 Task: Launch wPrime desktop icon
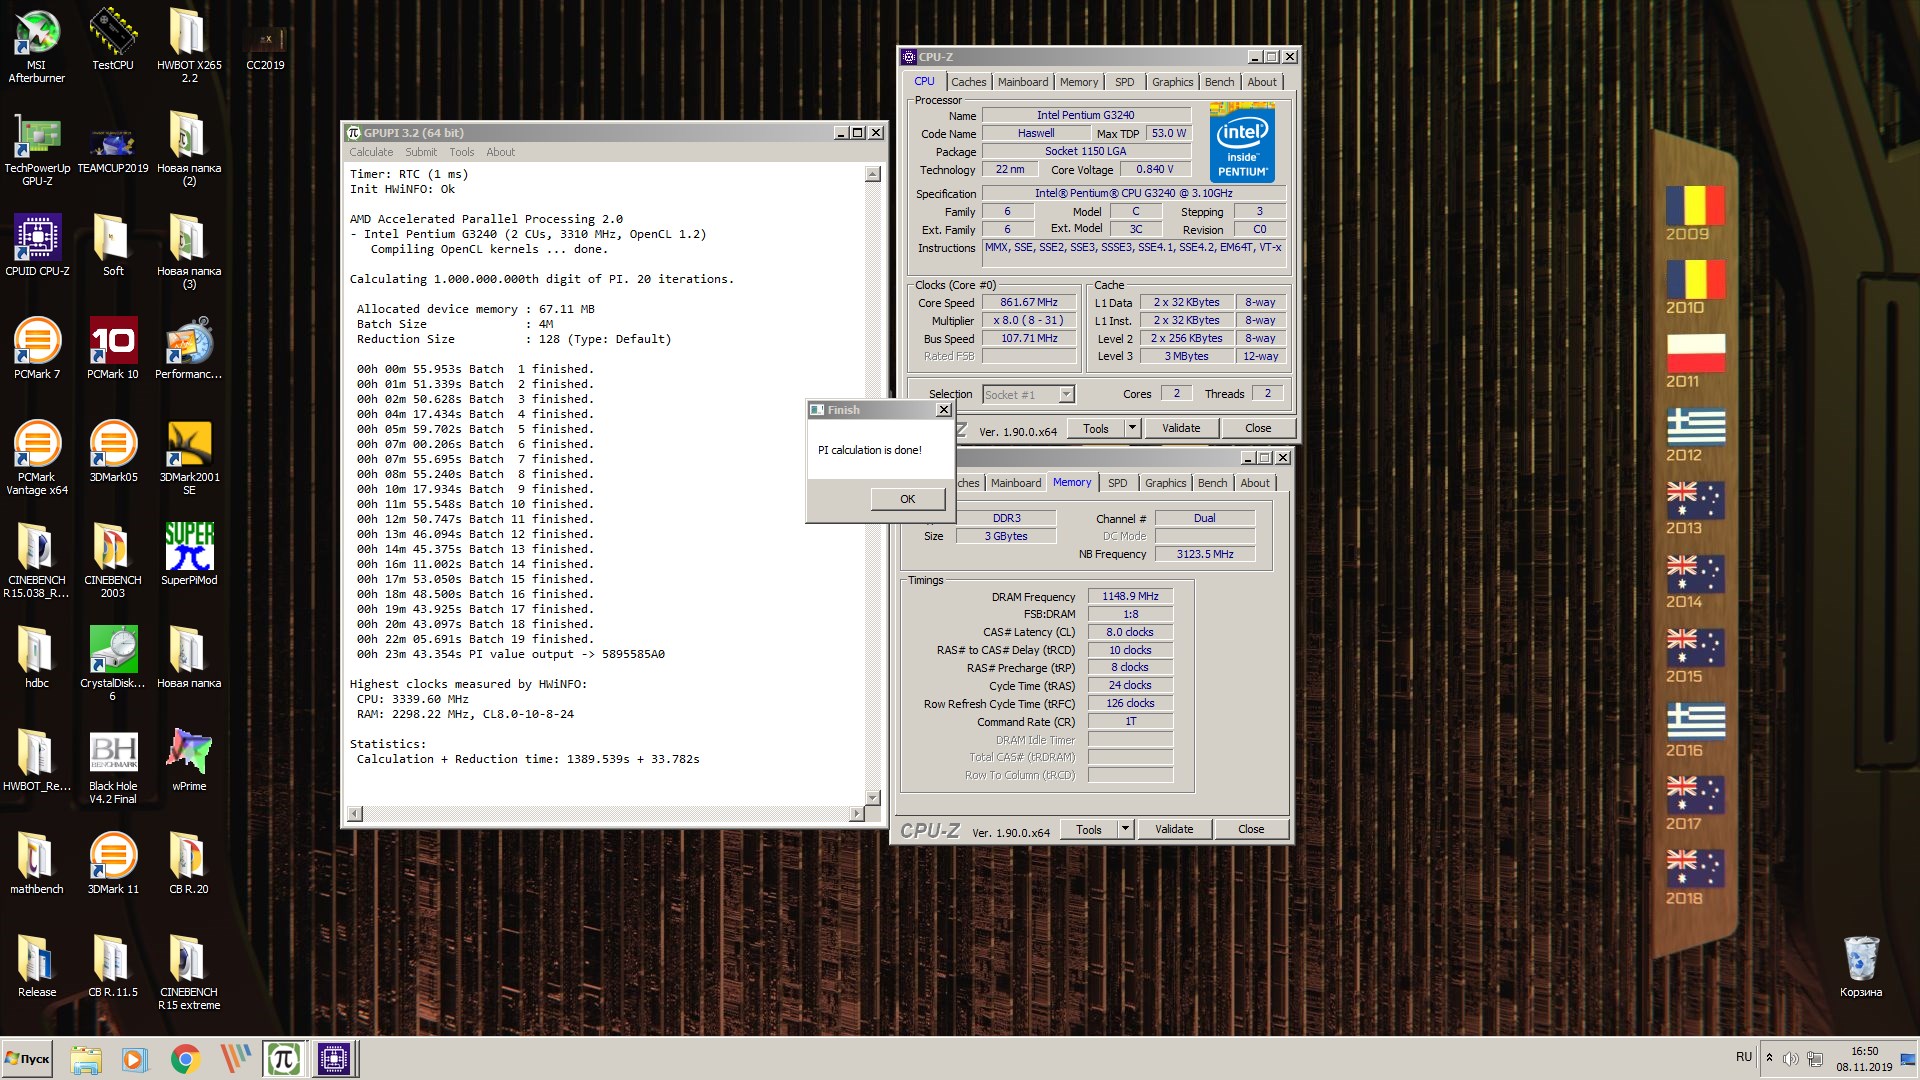click(189, 760)
